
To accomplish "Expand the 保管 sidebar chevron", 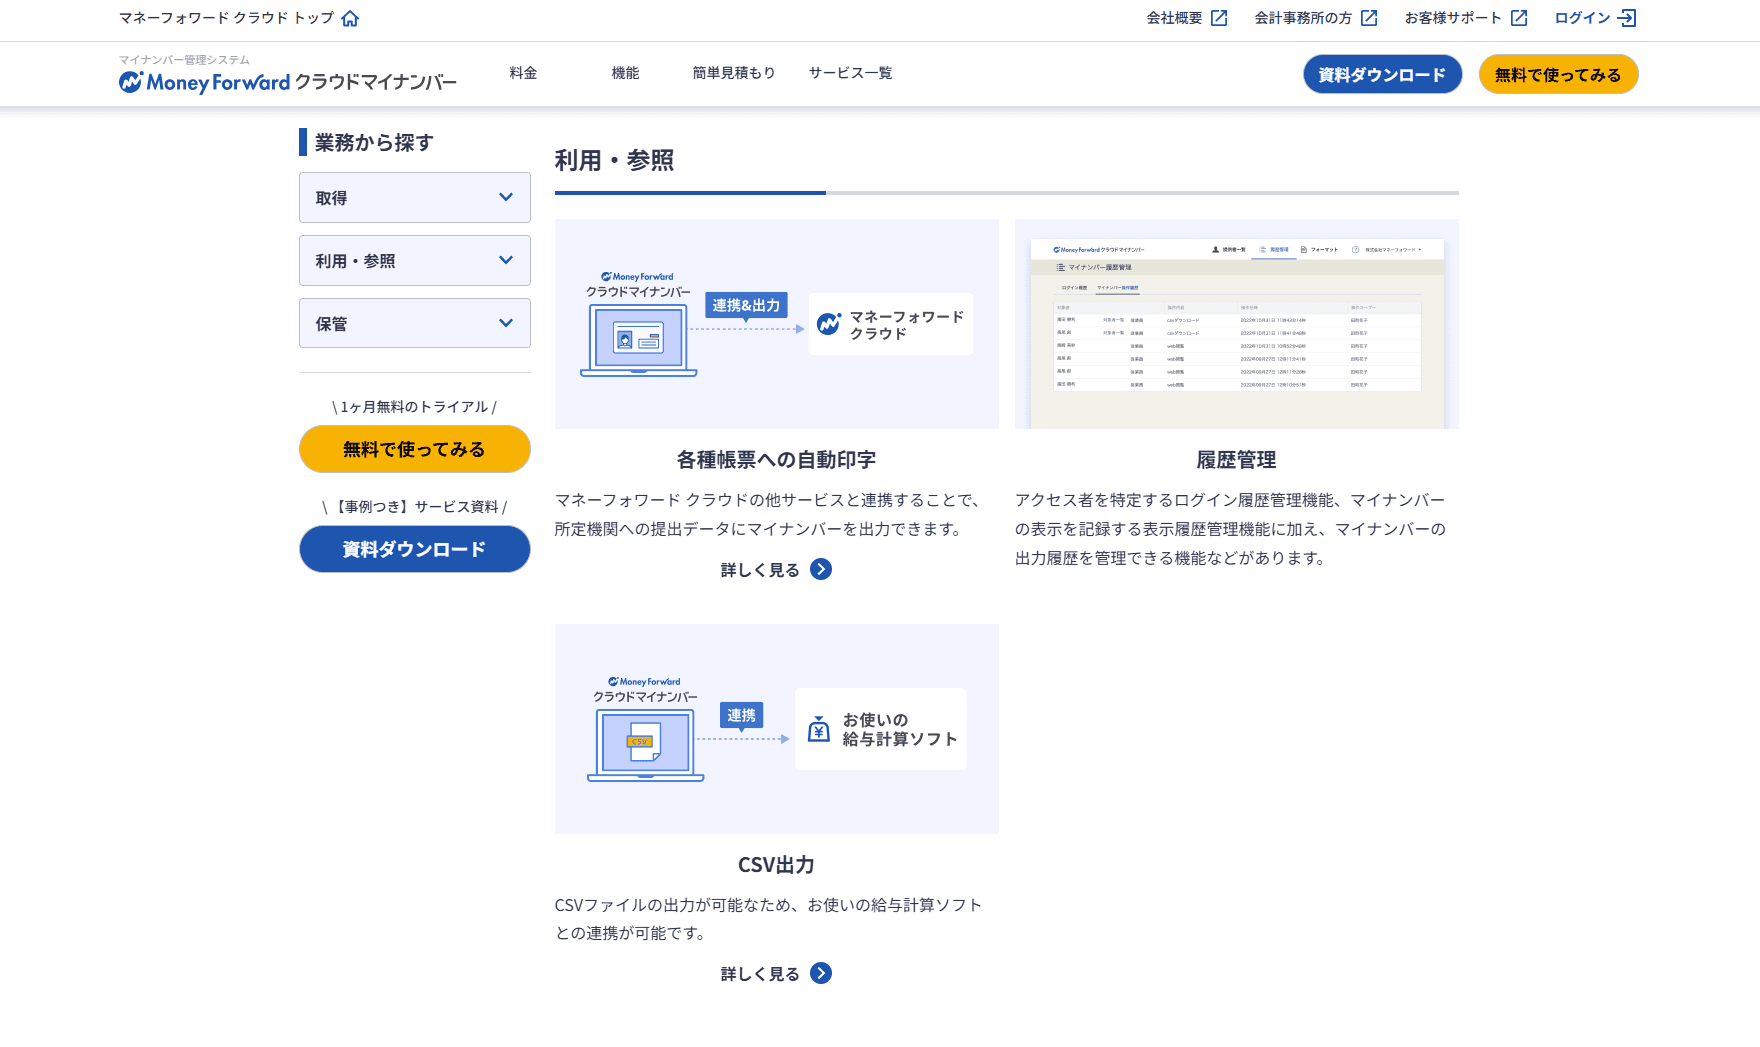I will coord(506,323).
